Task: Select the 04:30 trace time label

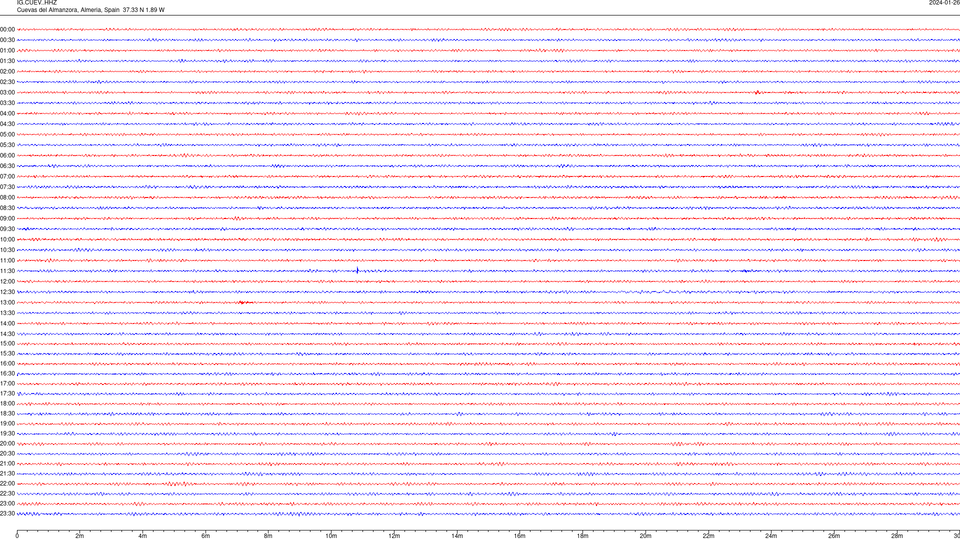Action: 7,124
